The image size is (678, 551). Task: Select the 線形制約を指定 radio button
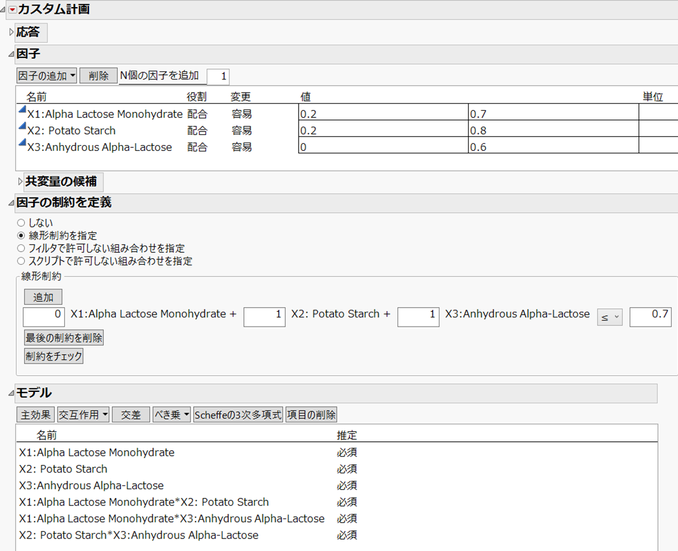click(x=21, y=235)
